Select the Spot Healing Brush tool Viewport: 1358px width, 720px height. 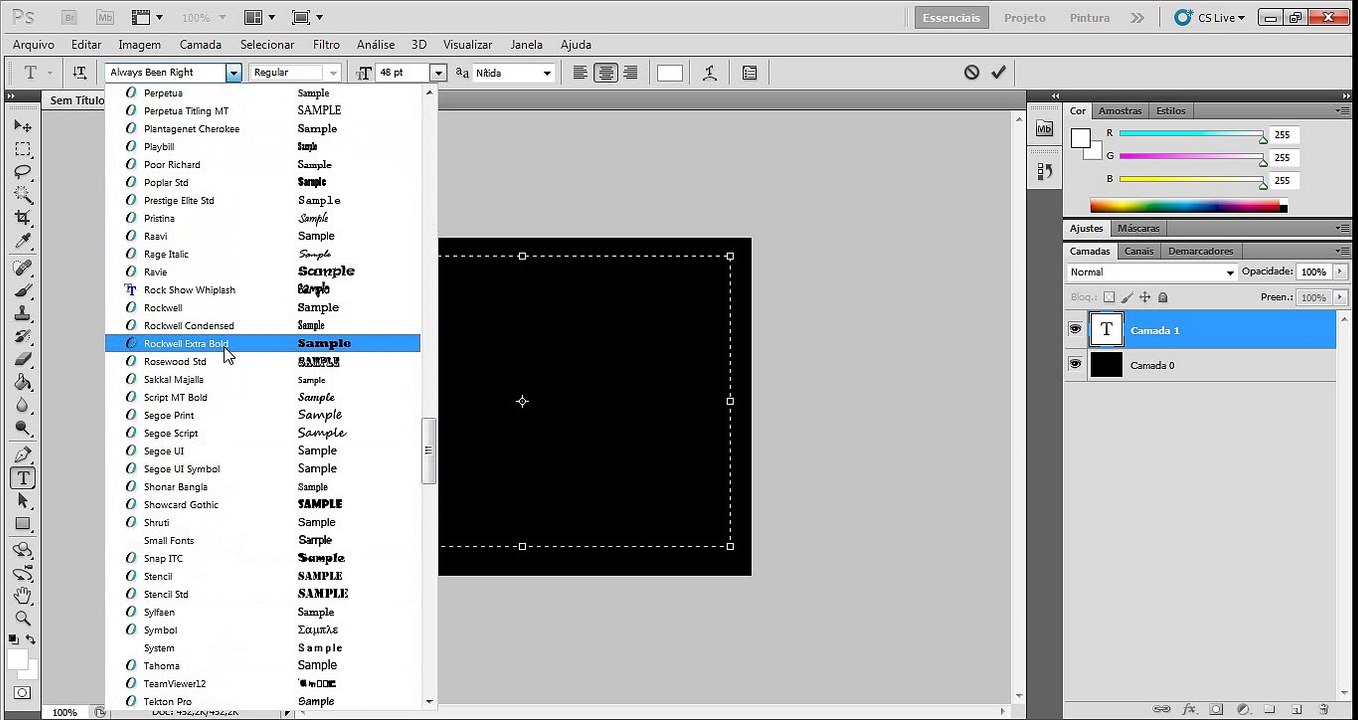(x=22, y=268)
